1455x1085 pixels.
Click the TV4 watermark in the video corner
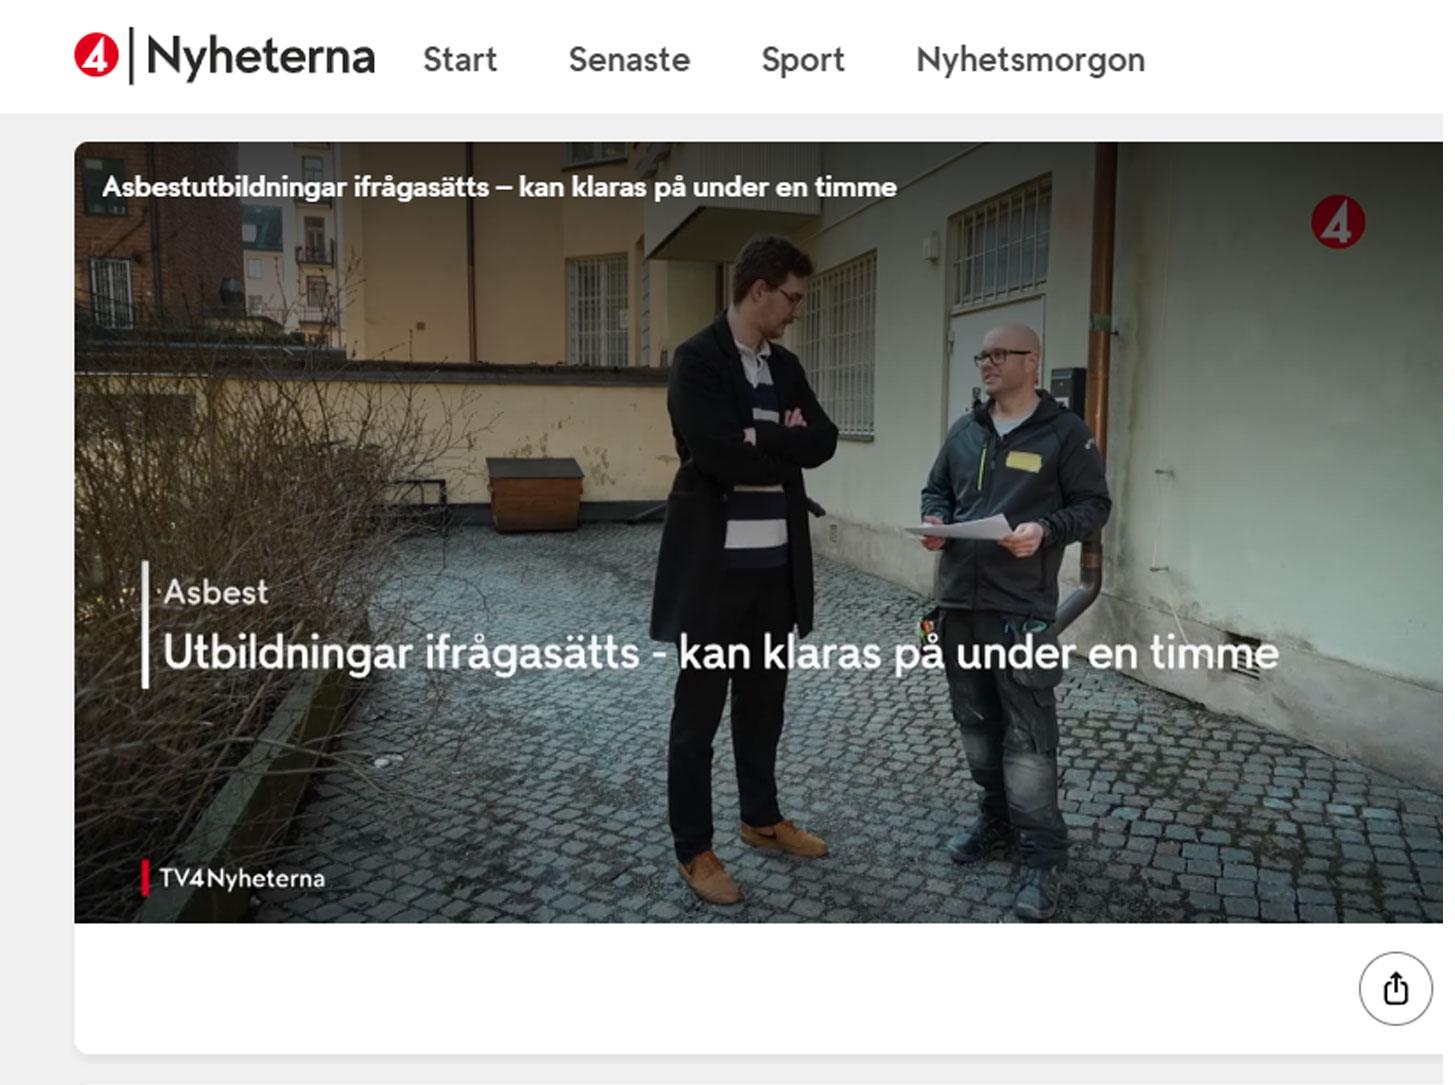[1337, 222]
